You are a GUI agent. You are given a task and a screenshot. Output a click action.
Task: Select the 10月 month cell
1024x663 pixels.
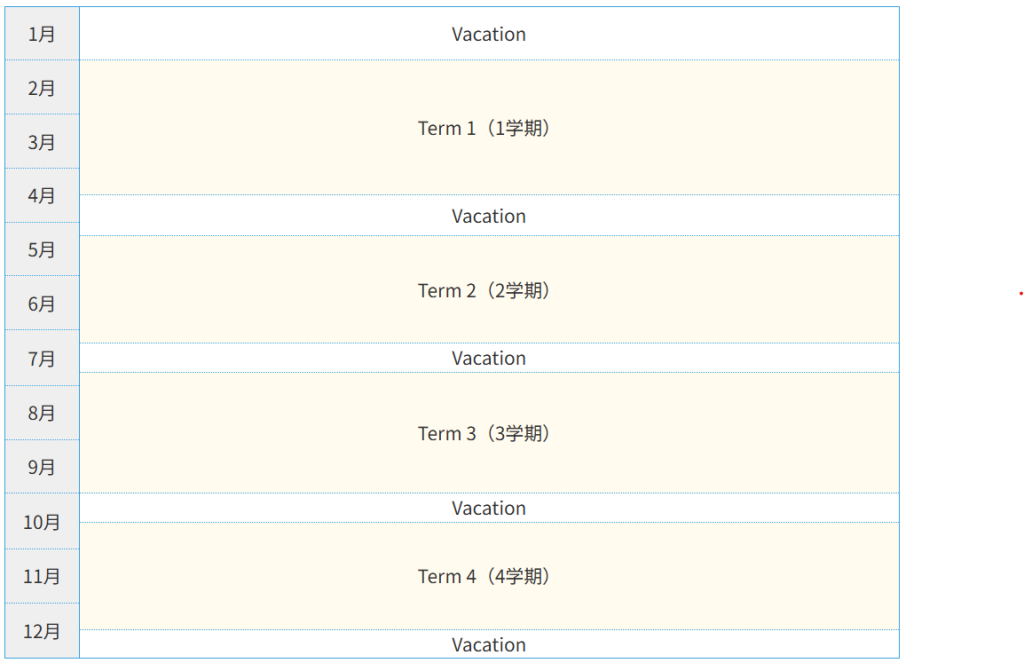(x=42, y=522)
